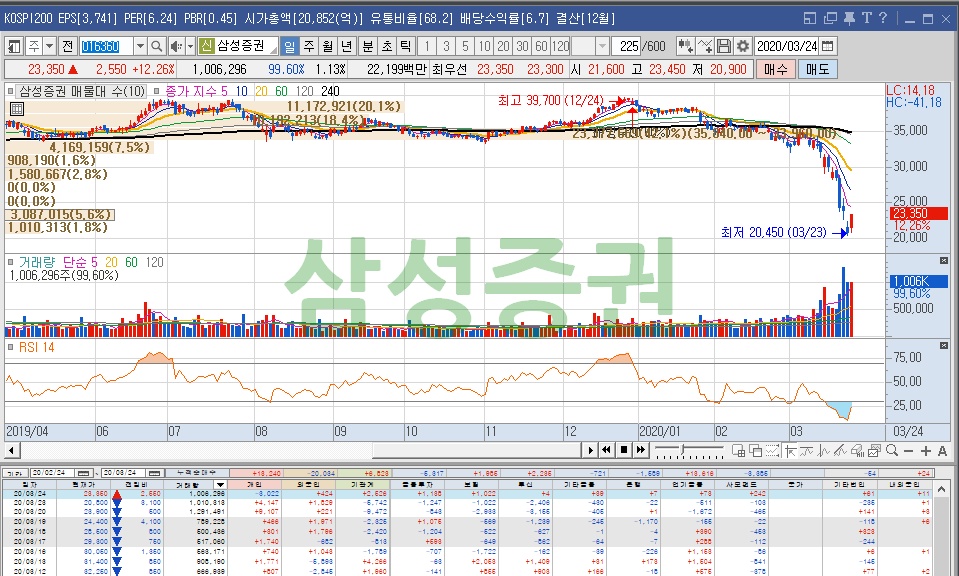This screenshot has width=959, height=576.
Task: Click the leftmost layout panel icon in toolbar
Action: pos(15,46)
